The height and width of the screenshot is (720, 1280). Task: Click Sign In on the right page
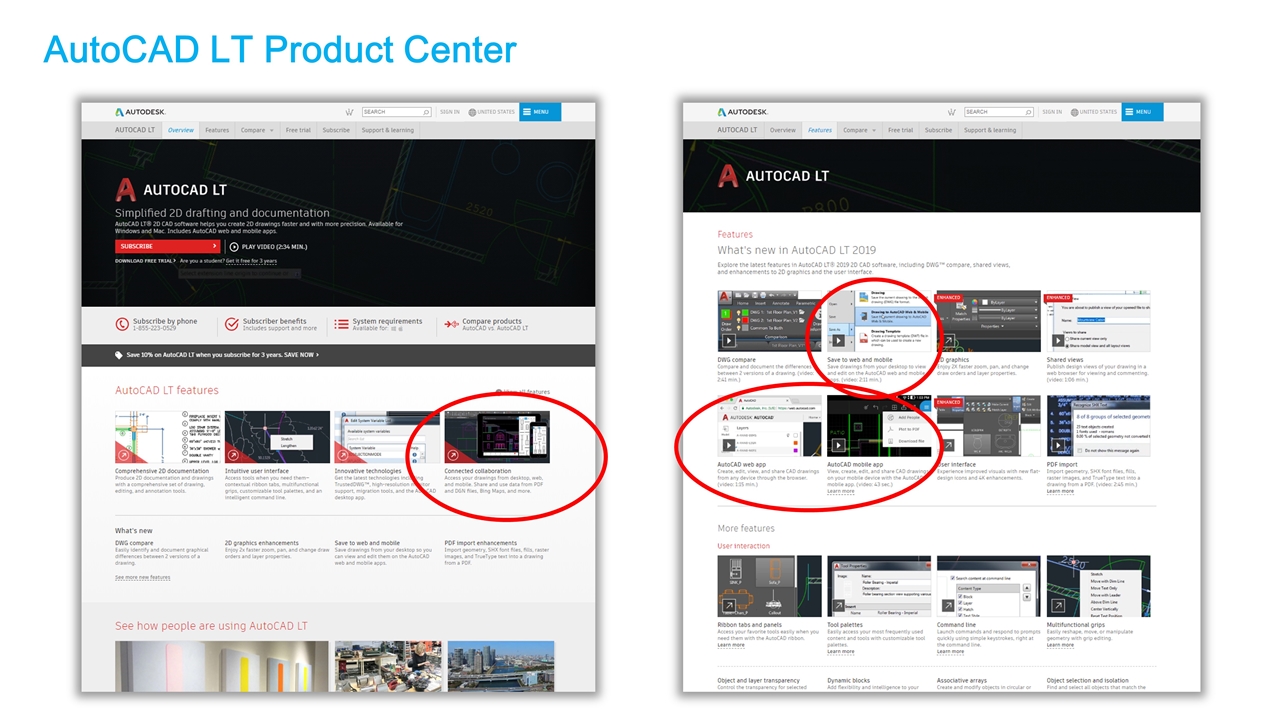pyautogui.click(x=1052, y=112)
